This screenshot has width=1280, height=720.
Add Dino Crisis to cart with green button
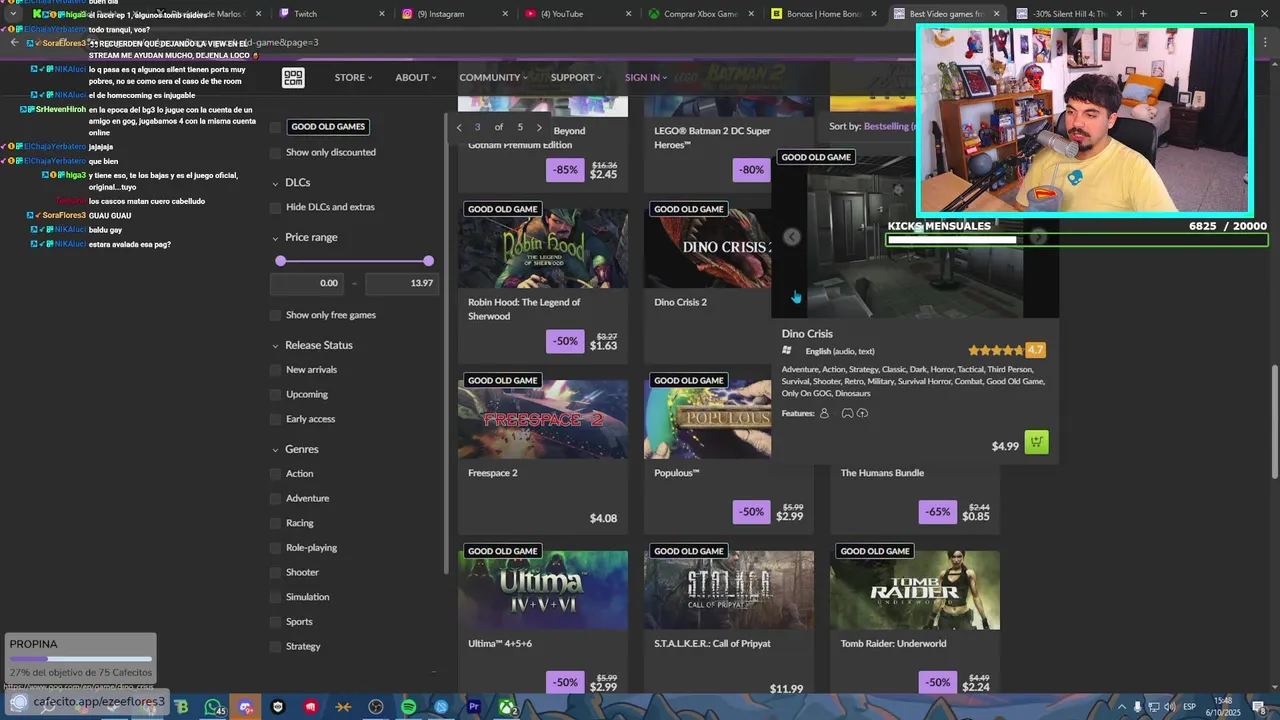pyautogui.click(x=1037, y=442)
